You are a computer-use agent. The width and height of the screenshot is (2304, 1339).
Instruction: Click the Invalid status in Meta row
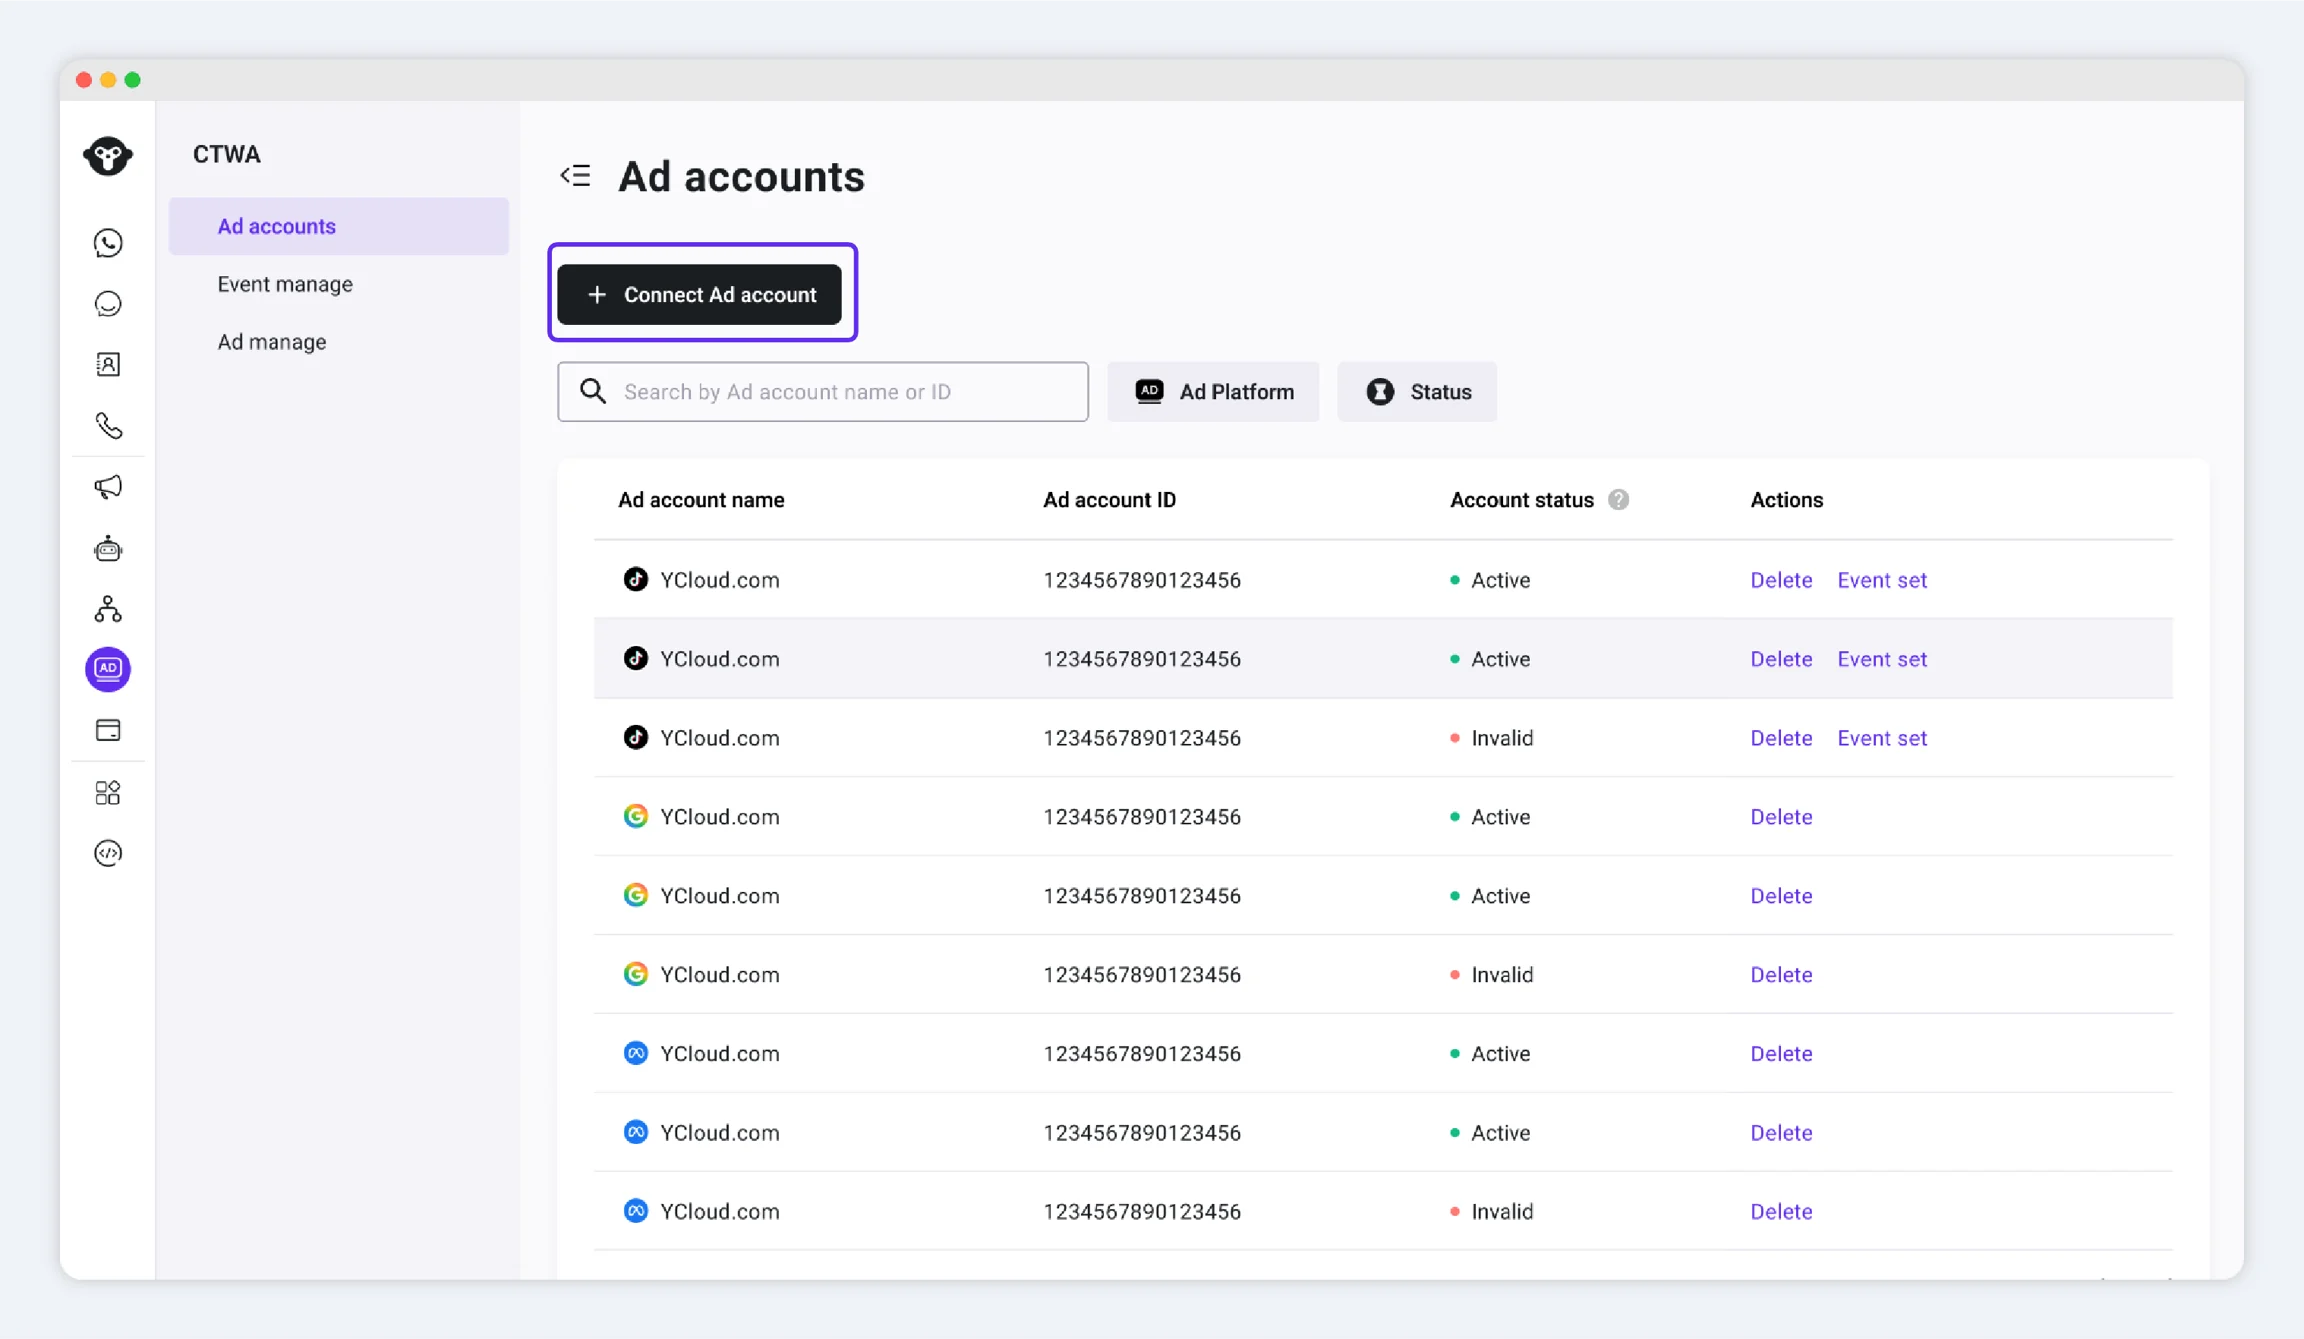(x=1502, y=1212)
